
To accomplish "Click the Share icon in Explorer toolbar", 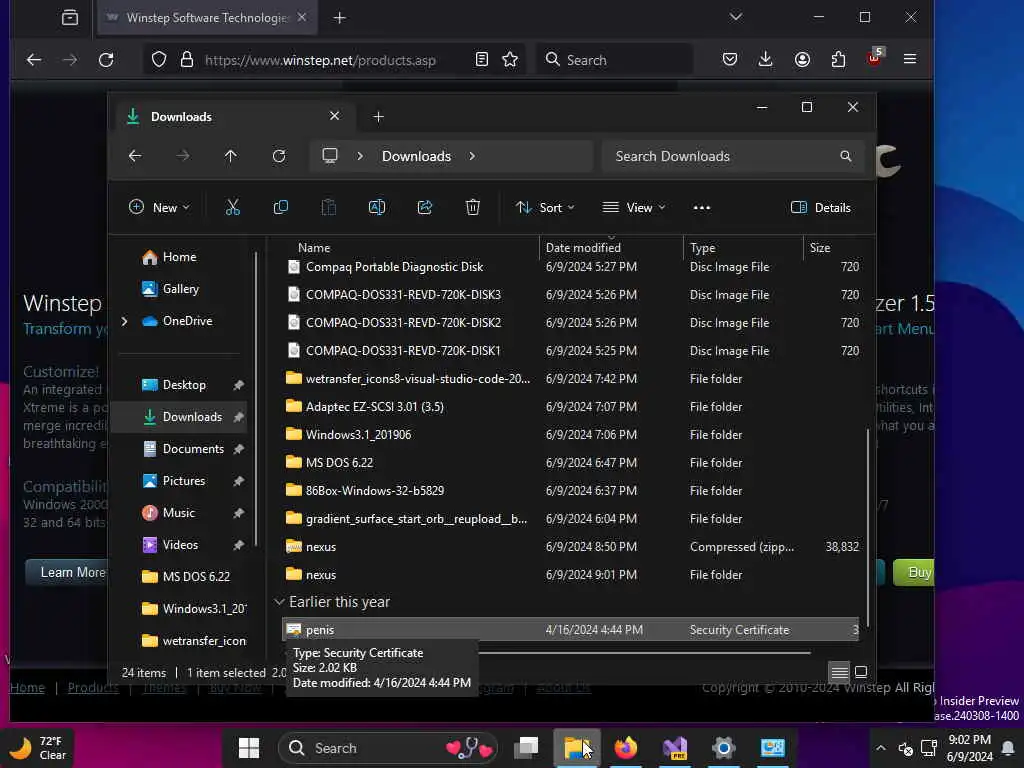I will click(425, 208).
